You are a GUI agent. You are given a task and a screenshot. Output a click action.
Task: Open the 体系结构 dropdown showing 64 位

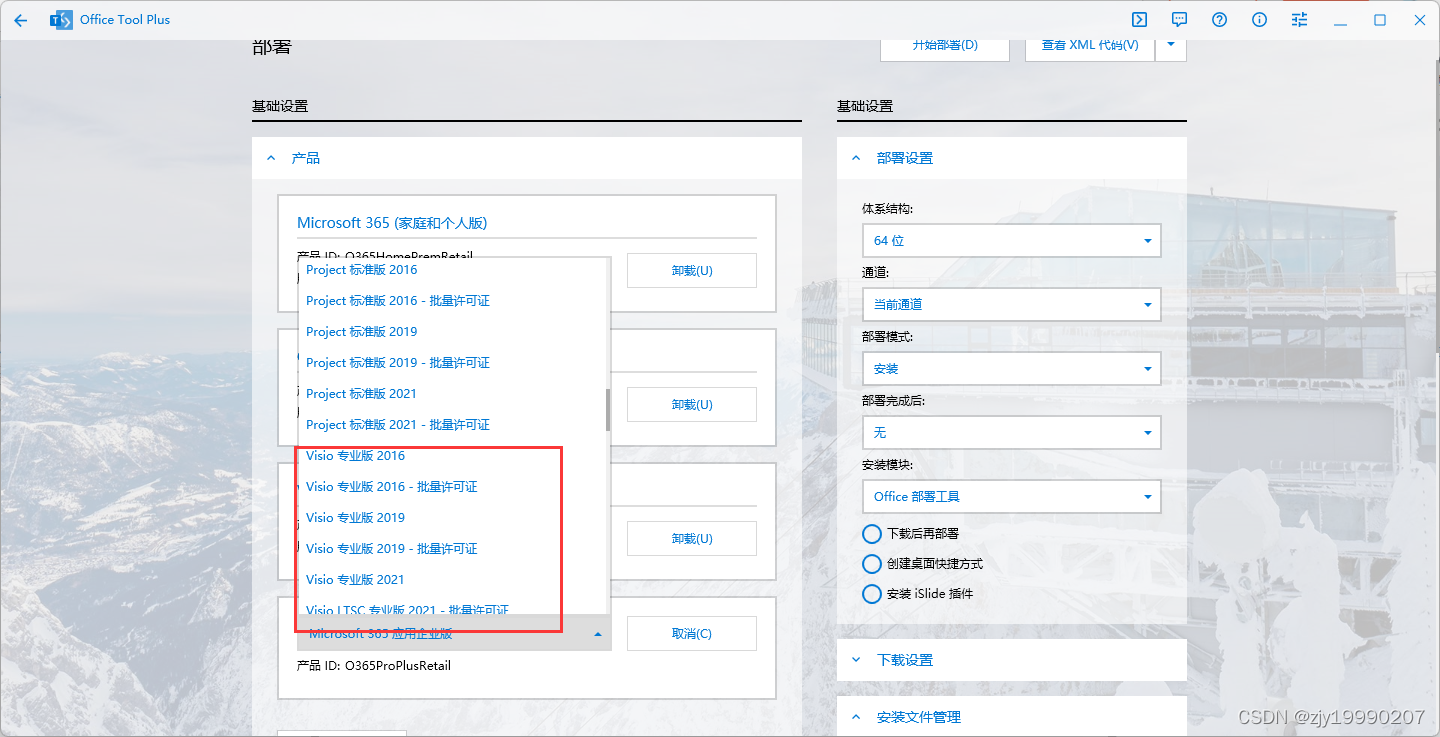point(1011,240)
